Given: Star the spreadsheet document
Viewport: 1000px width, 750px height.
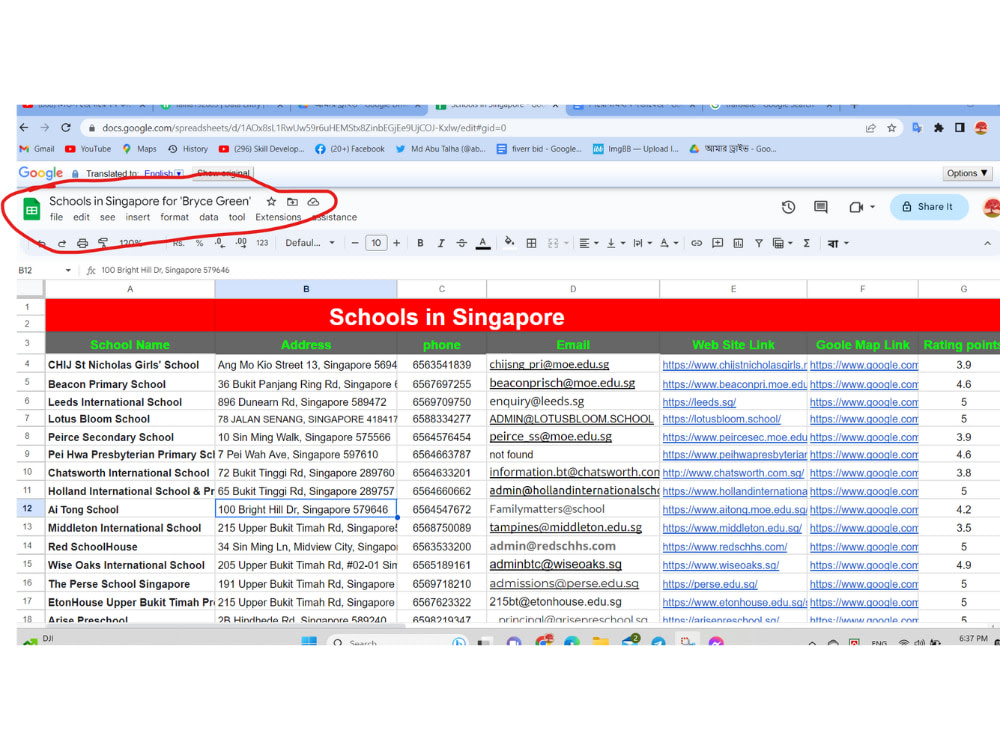Looking at the screenshot, I should coord(271,202).
